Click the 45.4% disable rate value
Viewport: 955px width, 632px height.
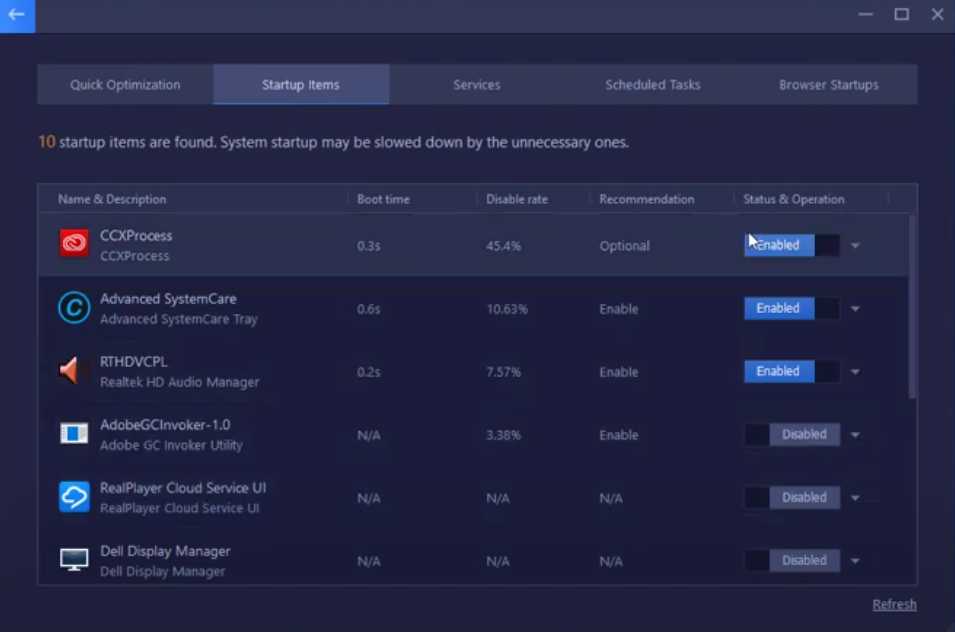(x=503, y=246)
